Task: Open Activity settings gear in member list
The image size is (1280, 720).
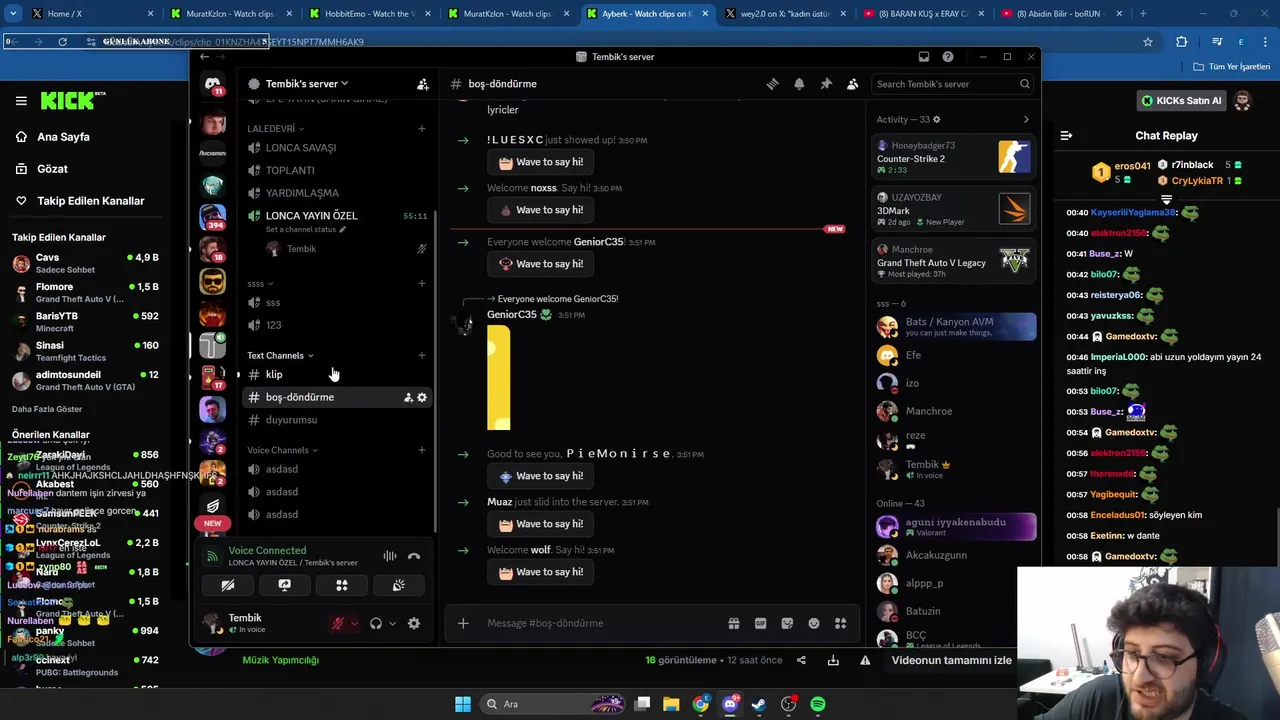Action: pos(937,120)
